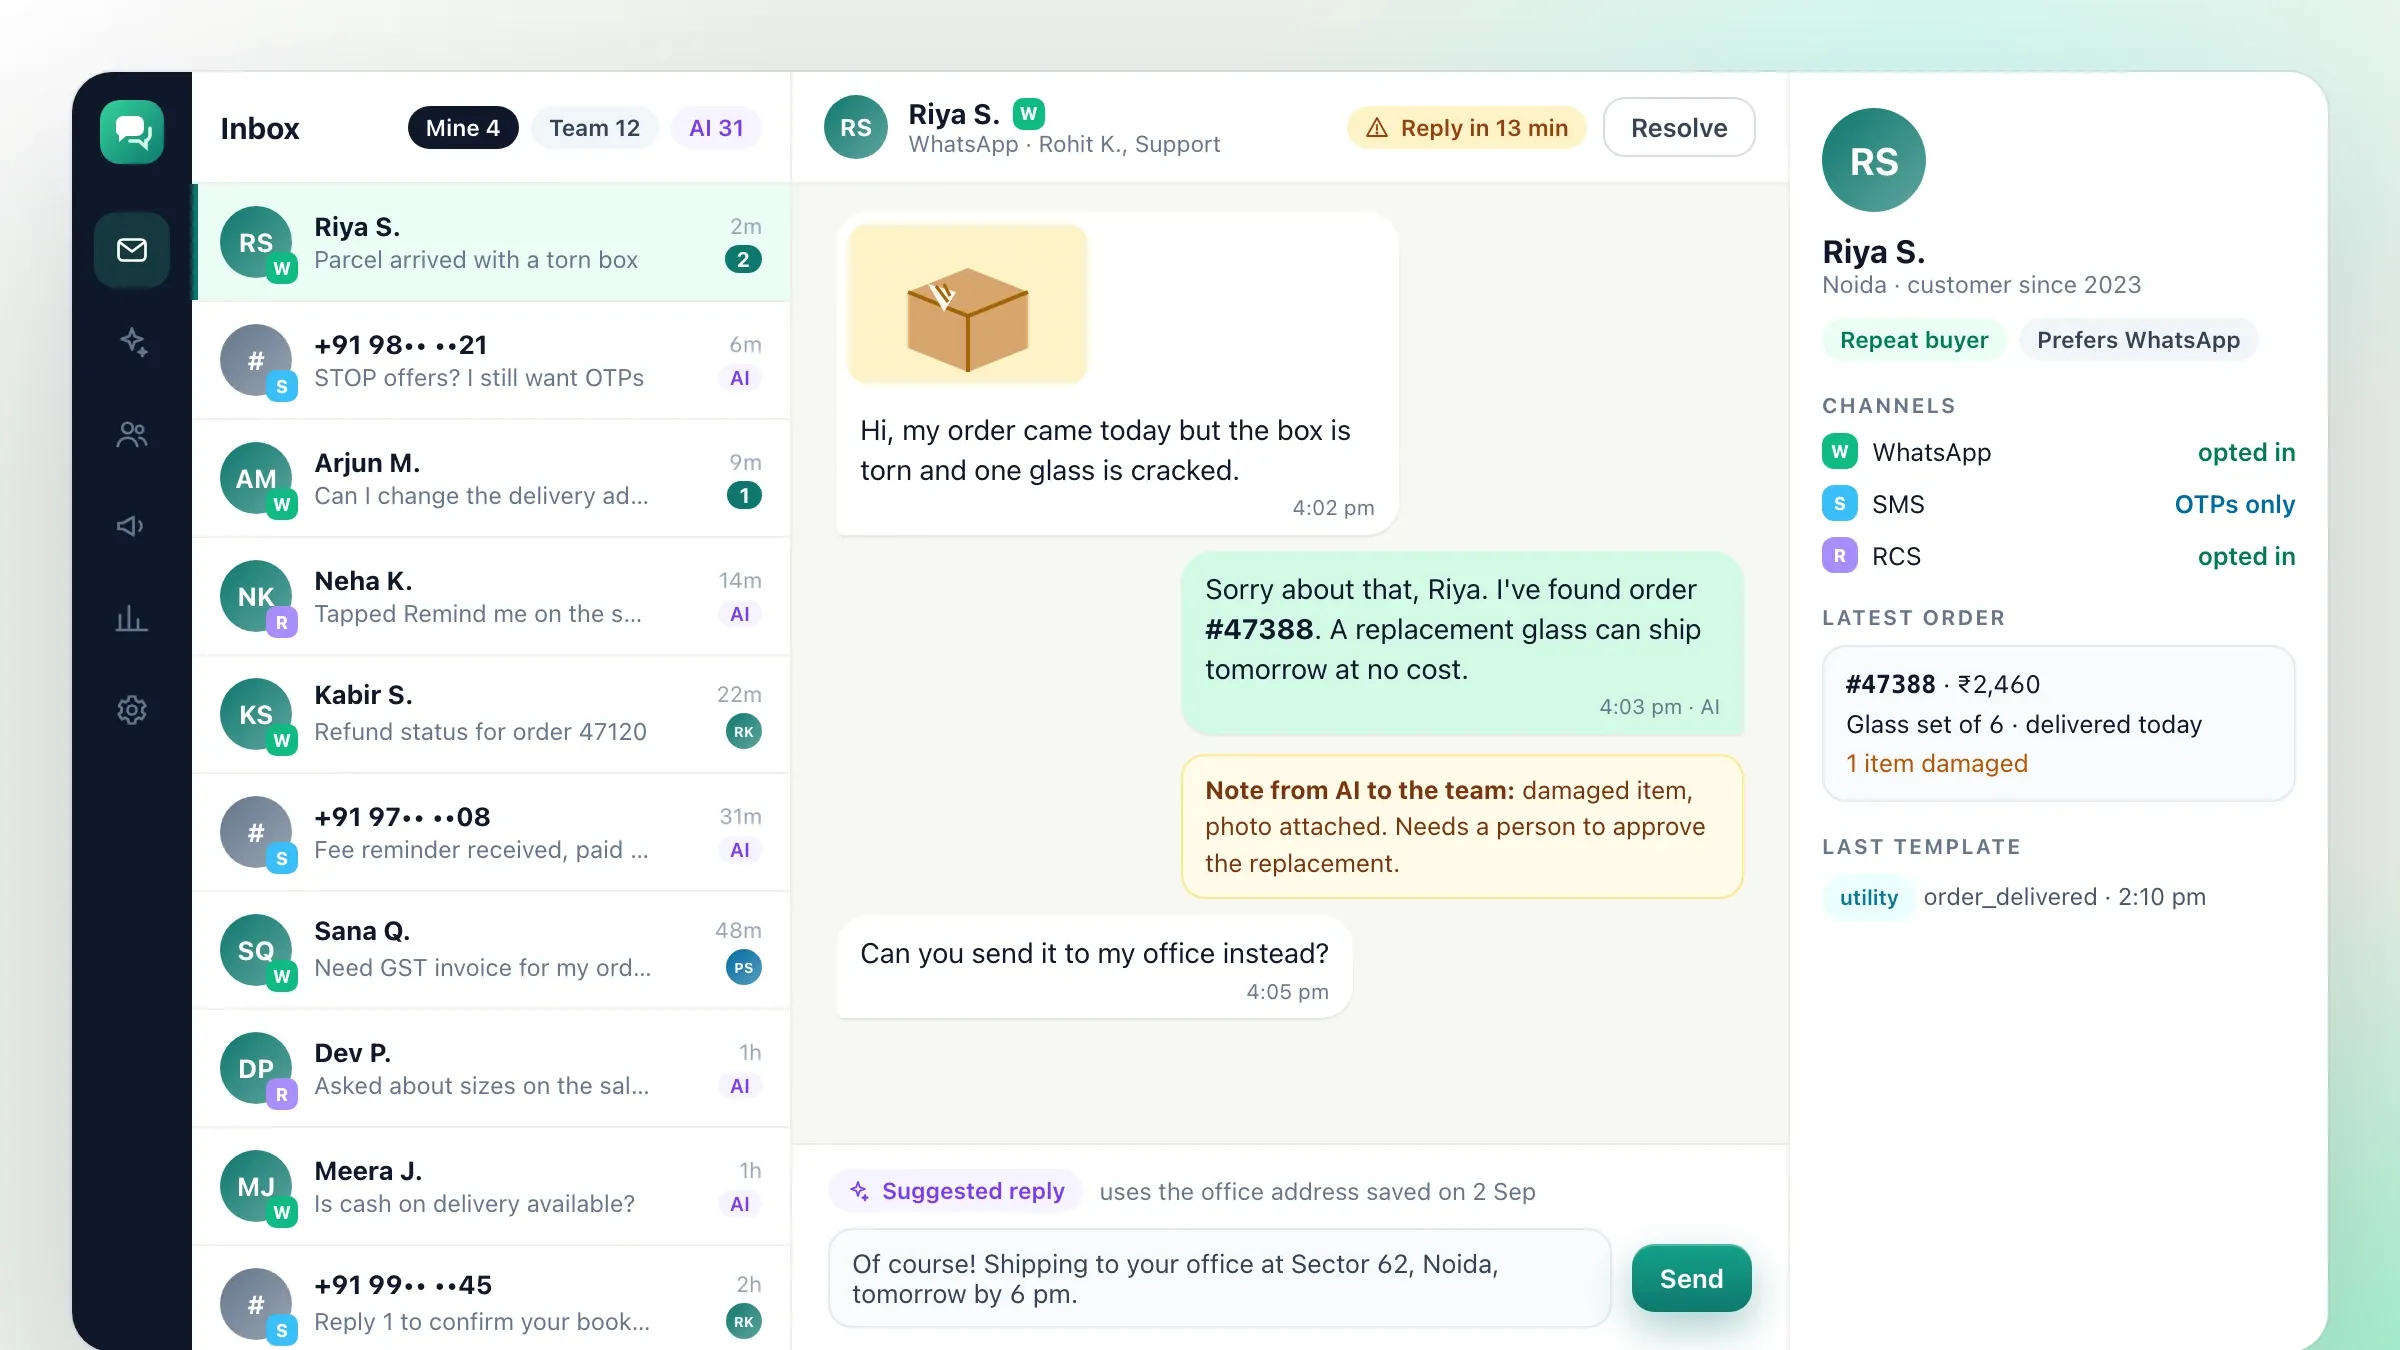
Task: Open the Campaigns megaphone icon in sidebar
Action: pyautogui.click(x=132, y=526)
